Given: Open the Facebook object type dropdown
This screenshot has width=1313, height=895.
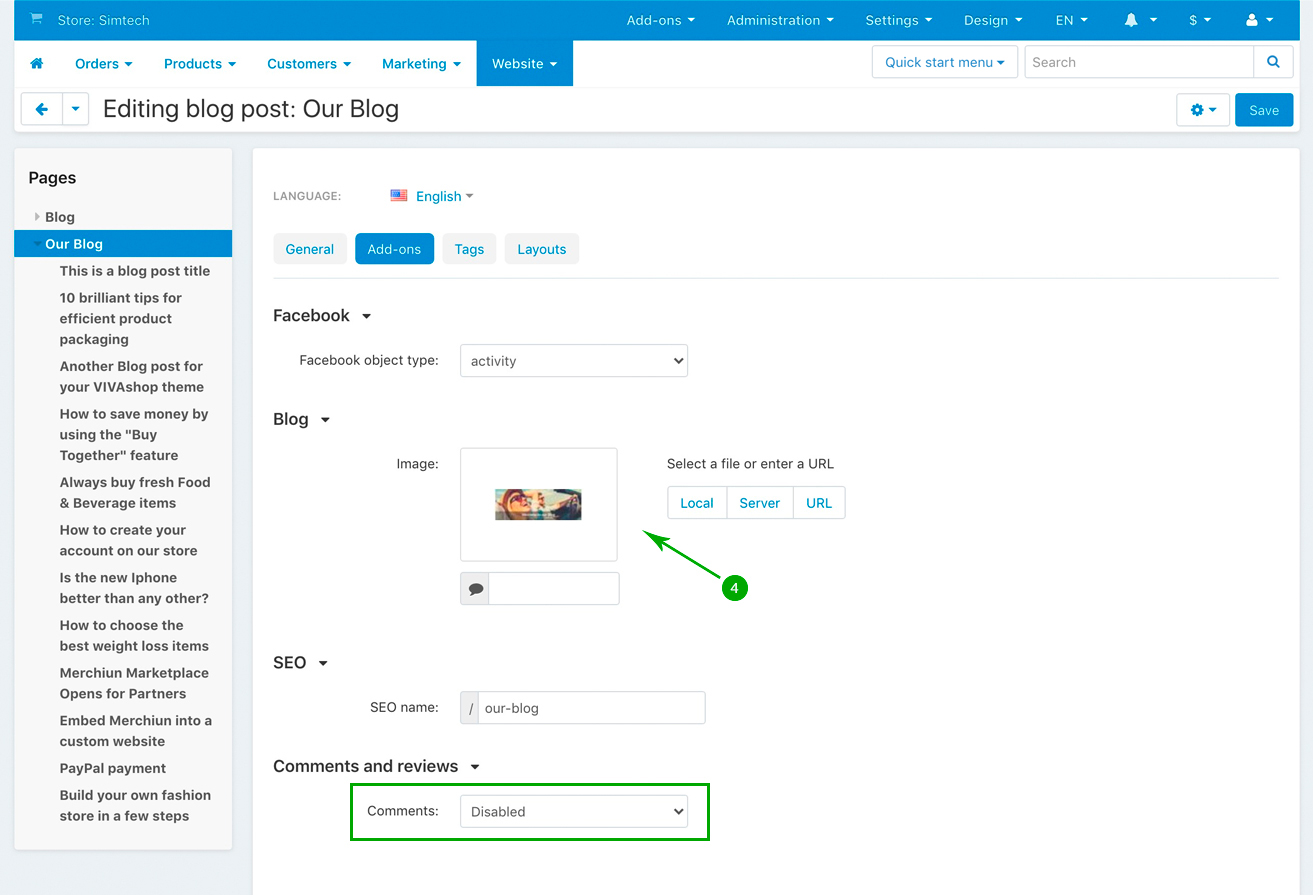Looking at the screenshot, I should 573,361.
